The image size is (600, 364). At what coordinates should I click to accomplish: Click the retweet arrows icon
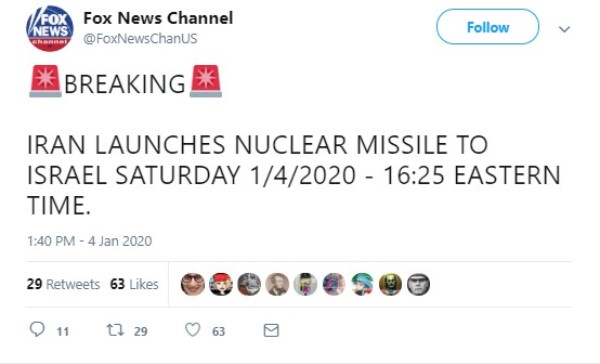(x=115, y=330)
